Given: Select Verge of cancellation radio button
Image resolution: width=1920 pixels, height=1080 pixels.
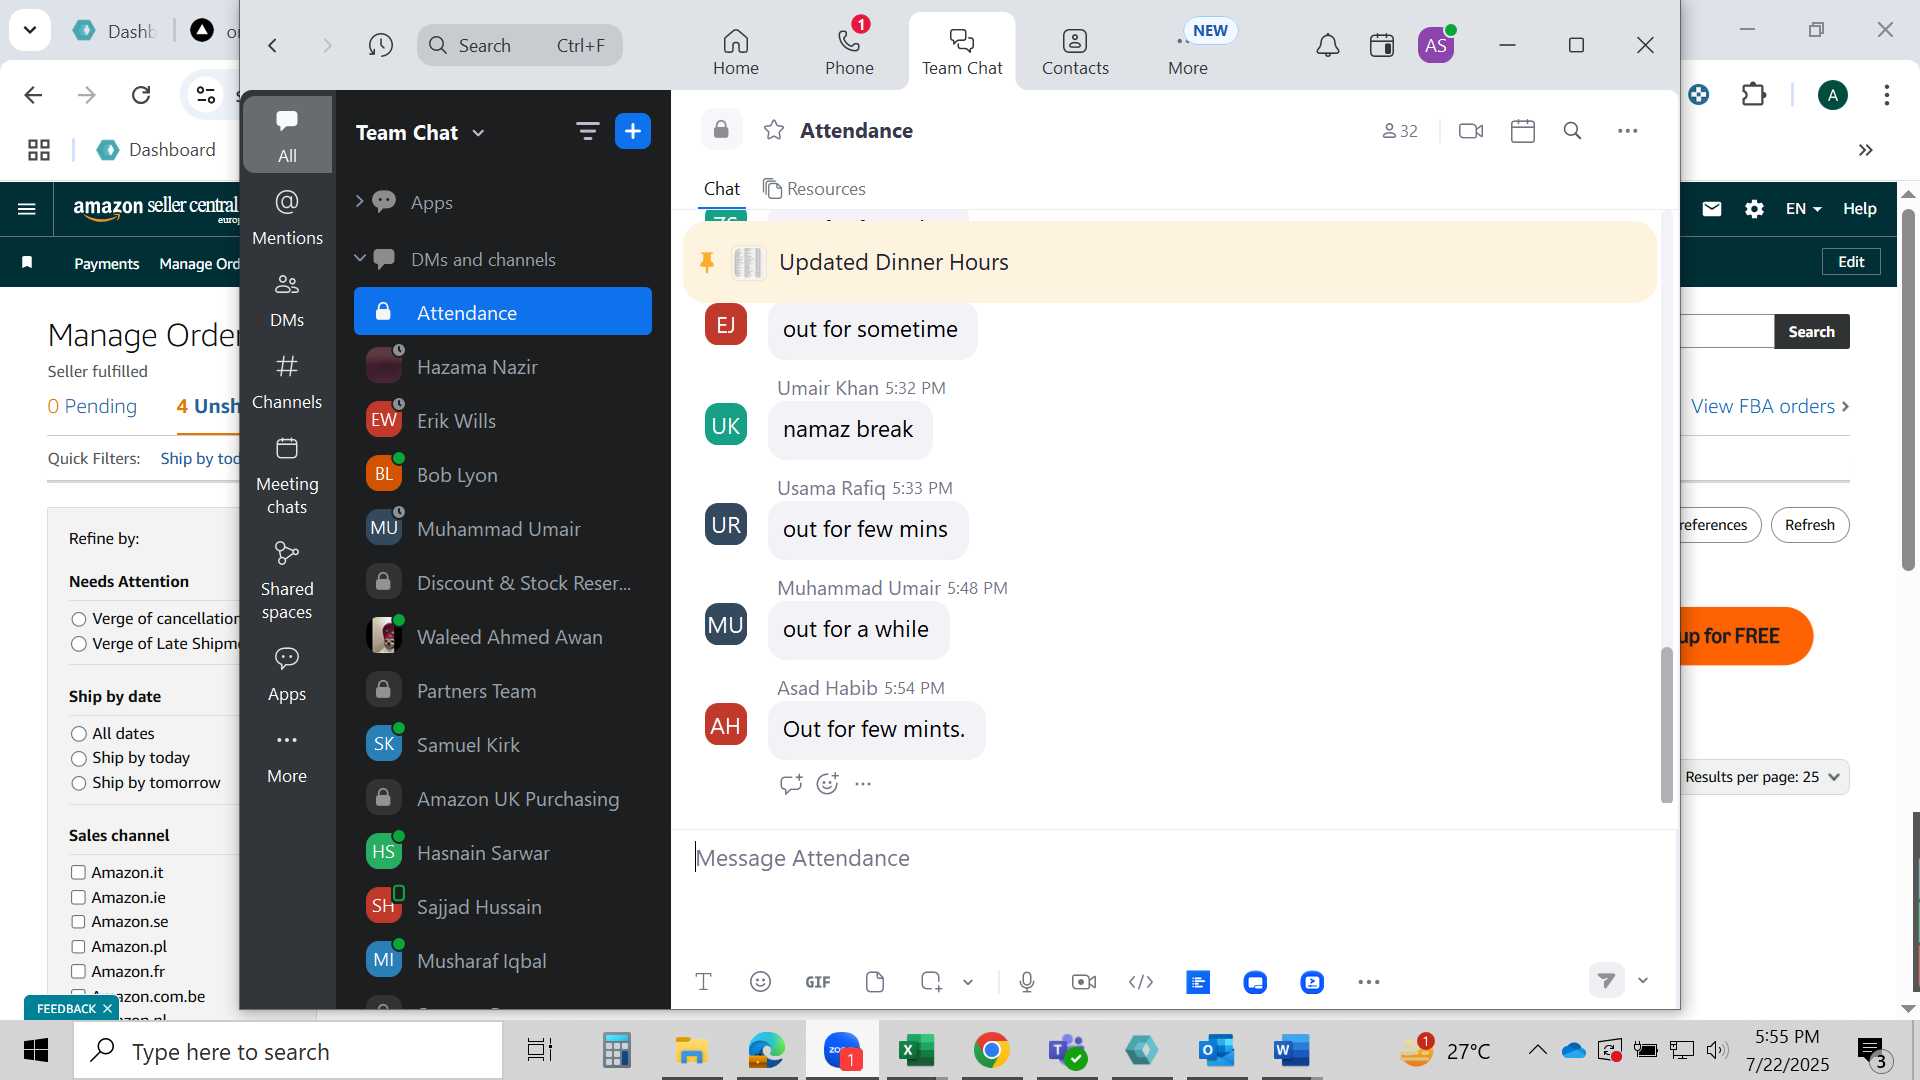Looking at the screenshot, I should click(79, 619).
